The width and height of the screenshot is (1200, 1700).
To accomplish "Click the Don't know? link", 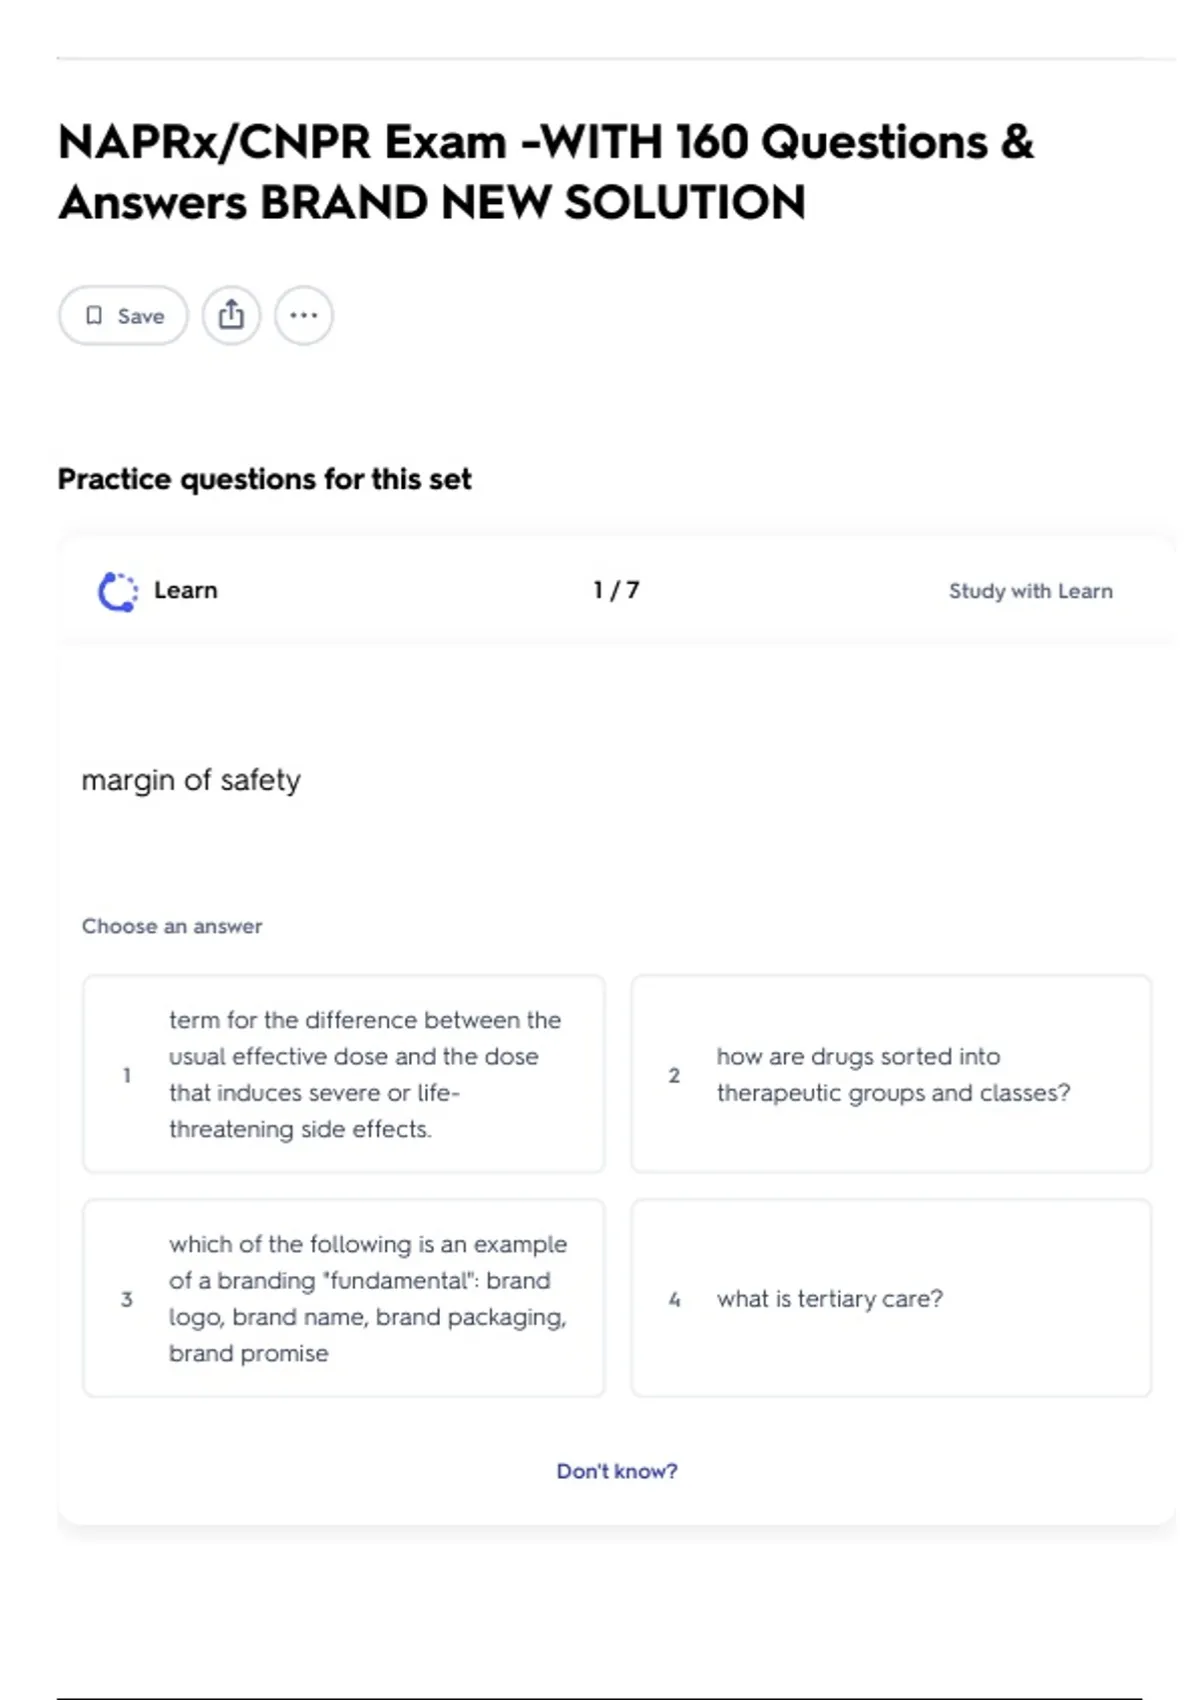I will 617,1471.
